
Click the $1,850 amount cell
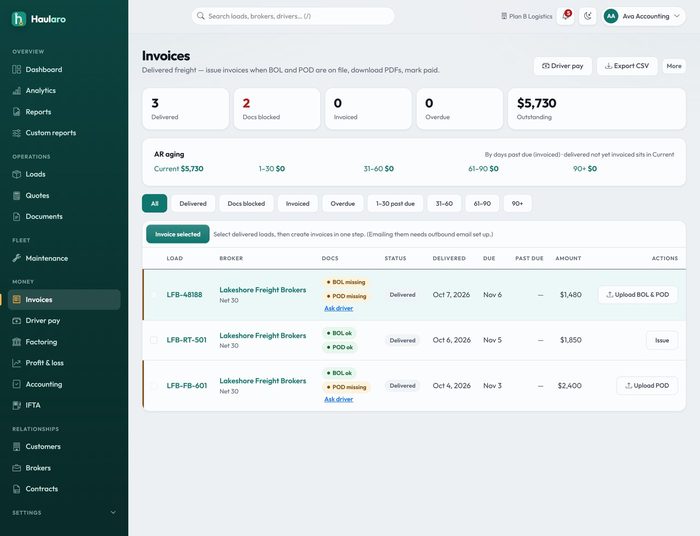(571, 340)
